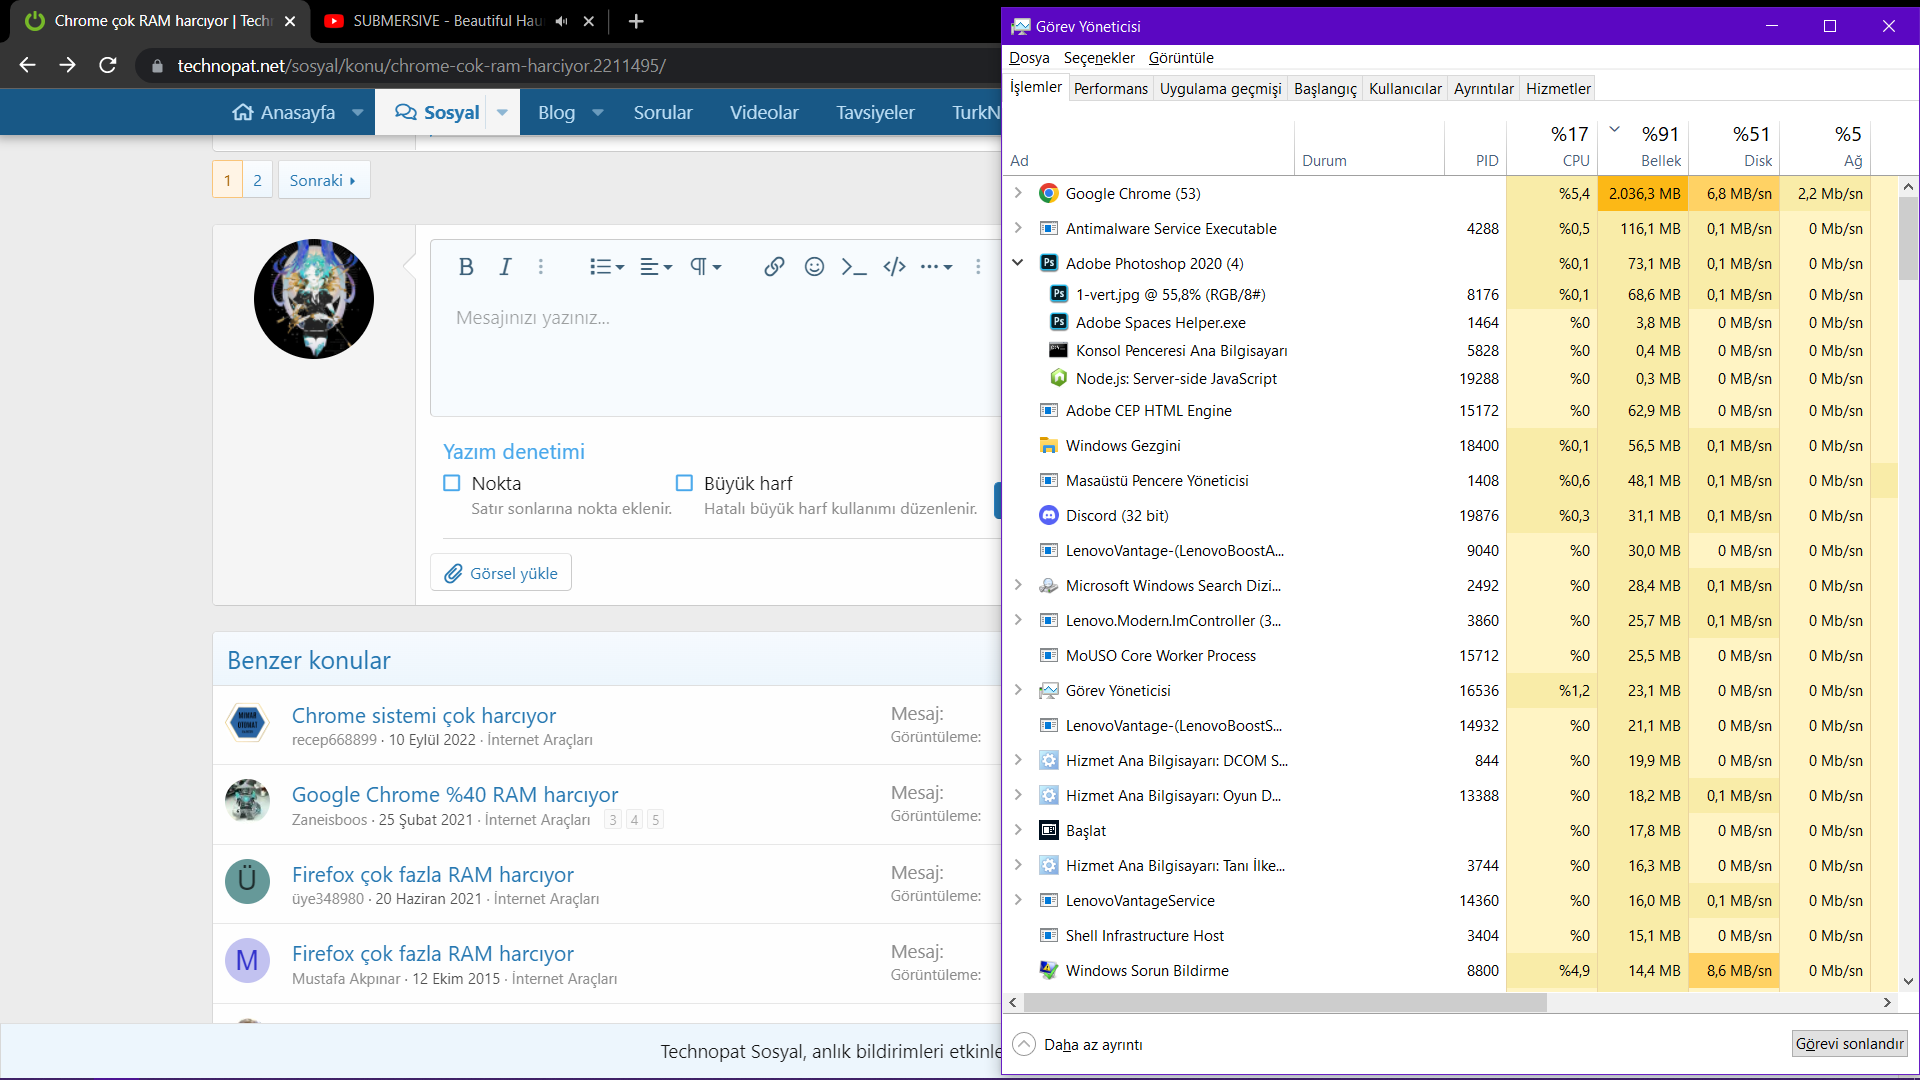The height and width of the screenshot is (1080, 1920).
Task: Click the horizontal scrollbar in Task Manager
Action: 1285,1003
